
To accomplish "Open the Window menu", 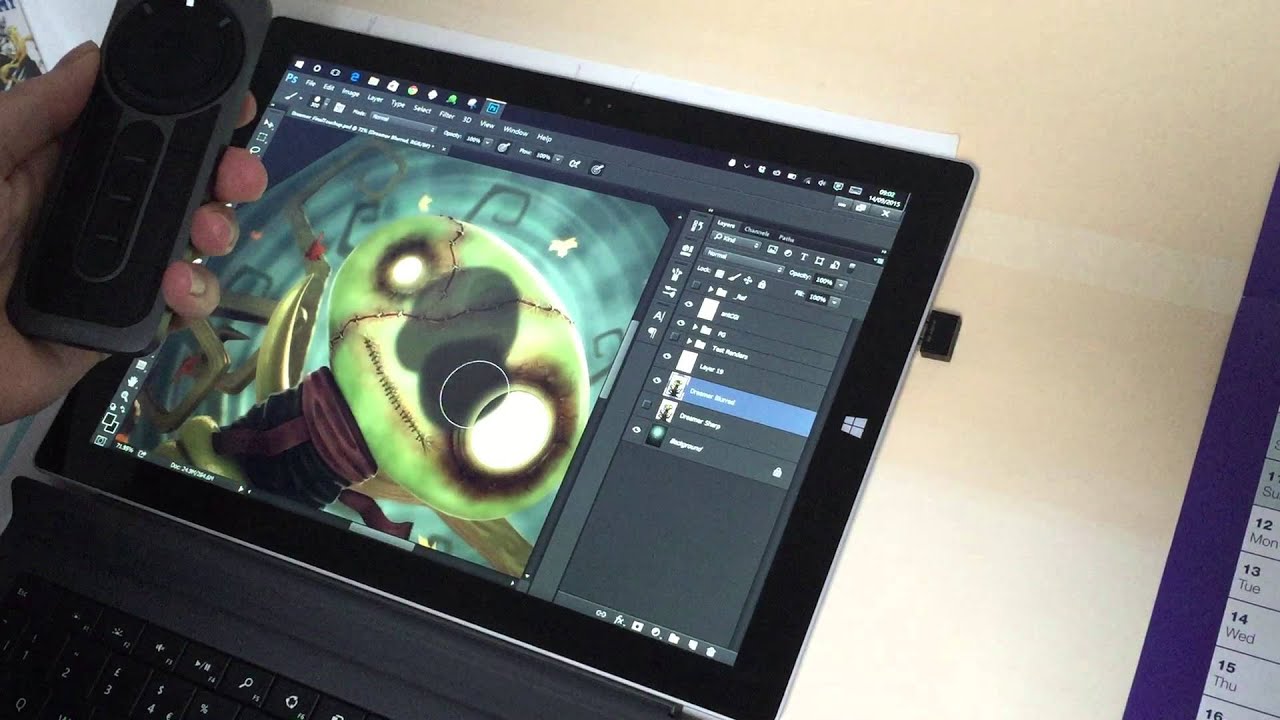I will [516, 132].
